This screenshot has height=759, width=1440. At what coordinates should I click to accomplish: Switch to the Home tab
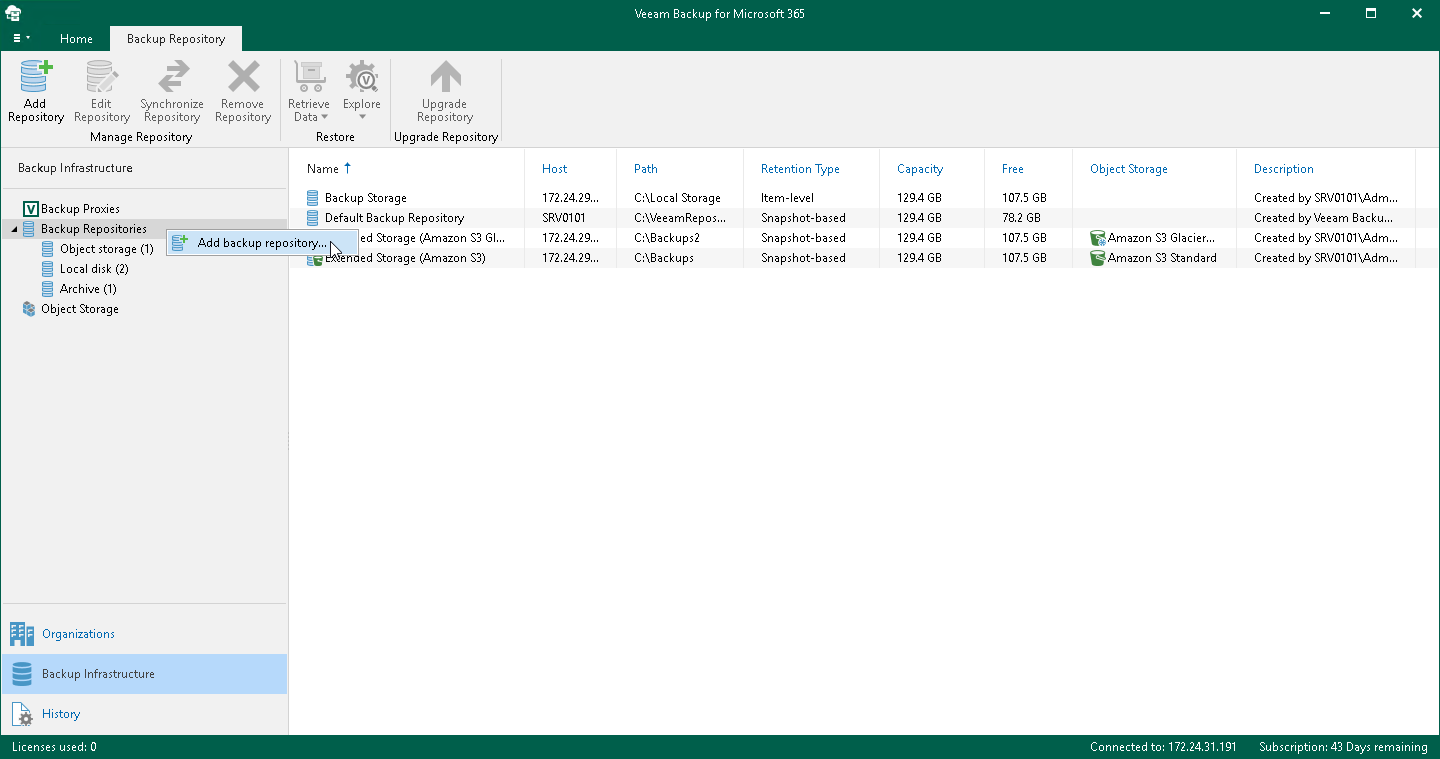click(76, 39)
